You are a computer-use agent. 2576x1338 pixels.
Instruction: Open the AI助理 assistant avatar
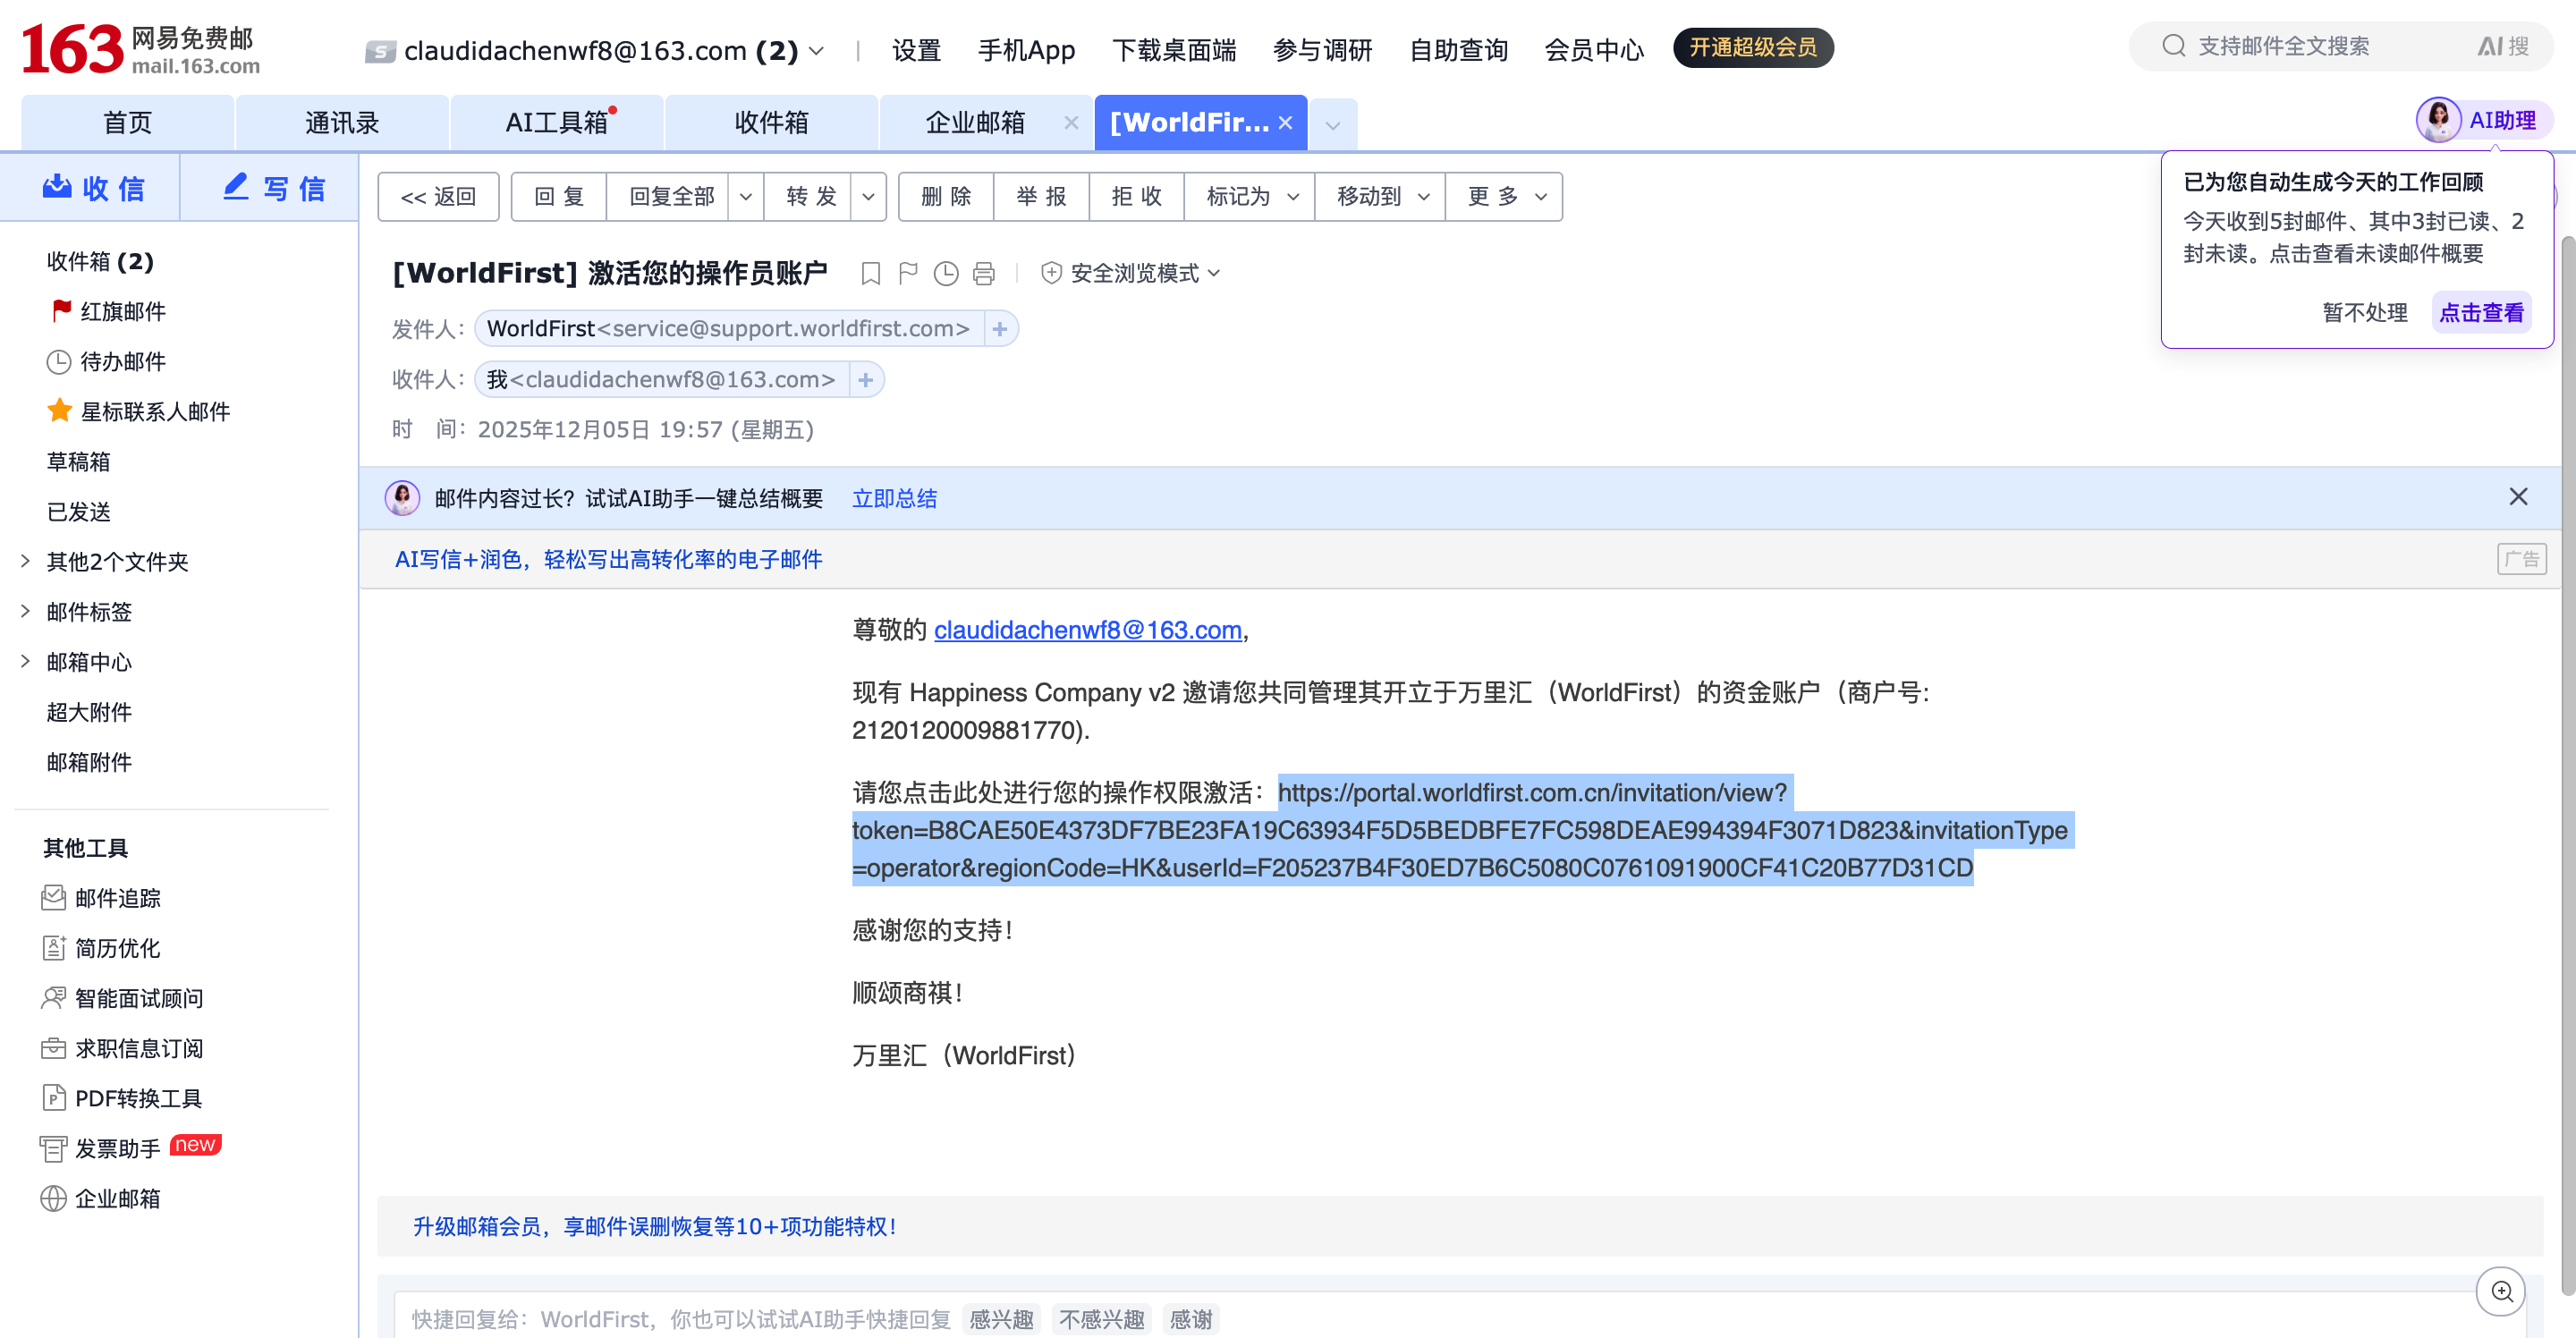tap(2439, 121)
